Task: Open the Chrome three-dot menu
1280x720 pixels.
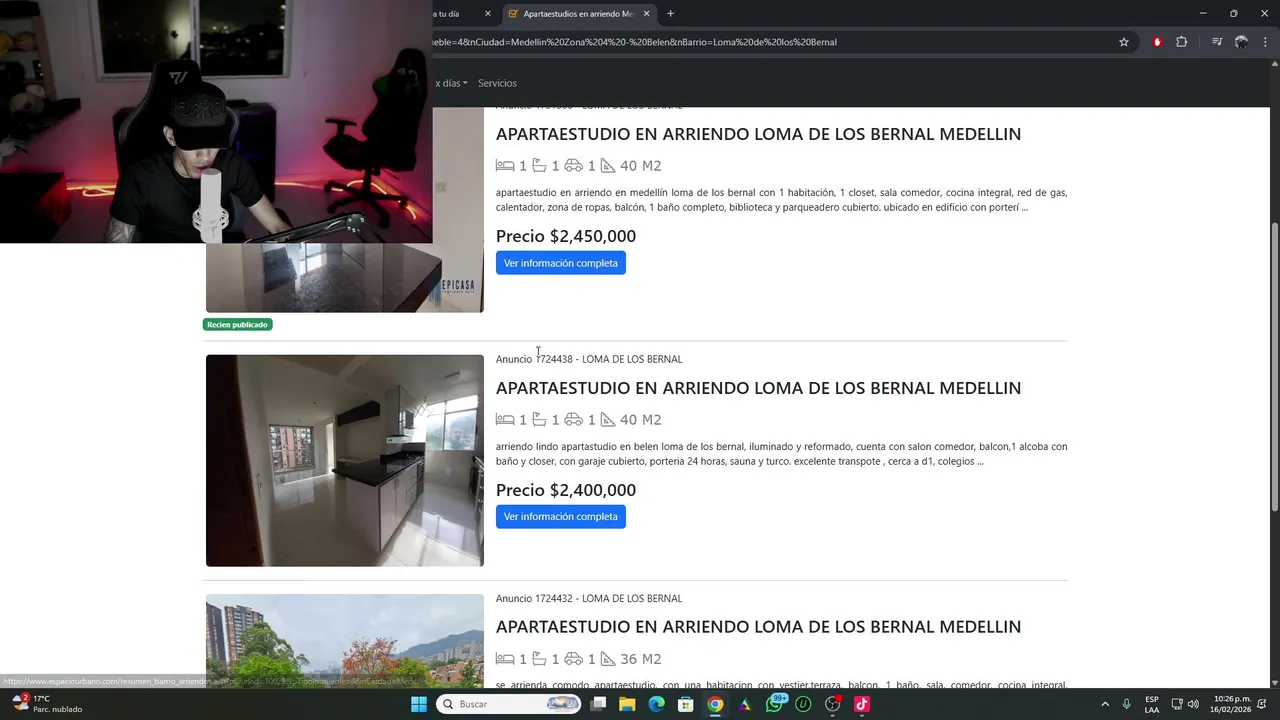Action: click(1265, 42)
